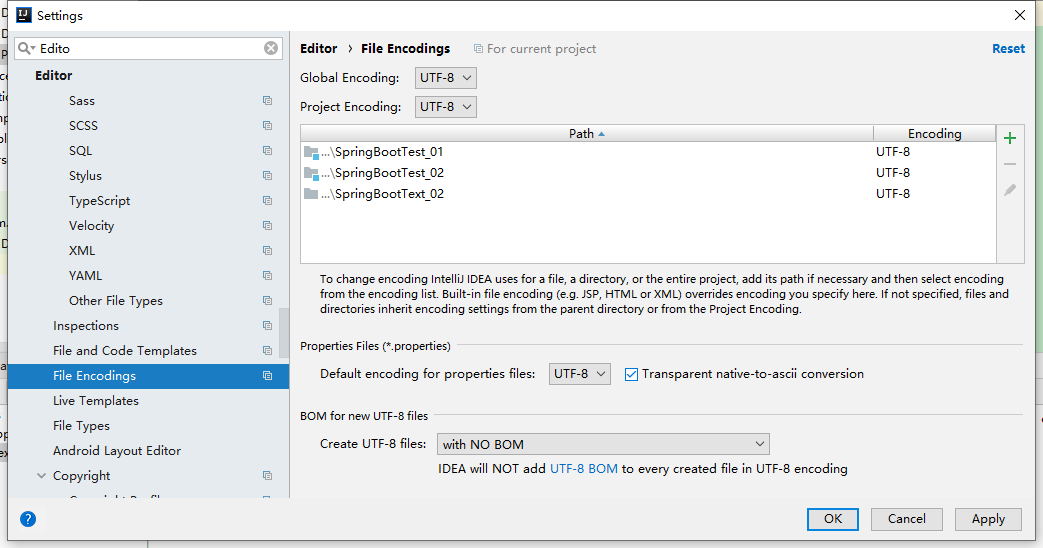Click the Cancel button
1043x548 pixels.
pos(907,519)
